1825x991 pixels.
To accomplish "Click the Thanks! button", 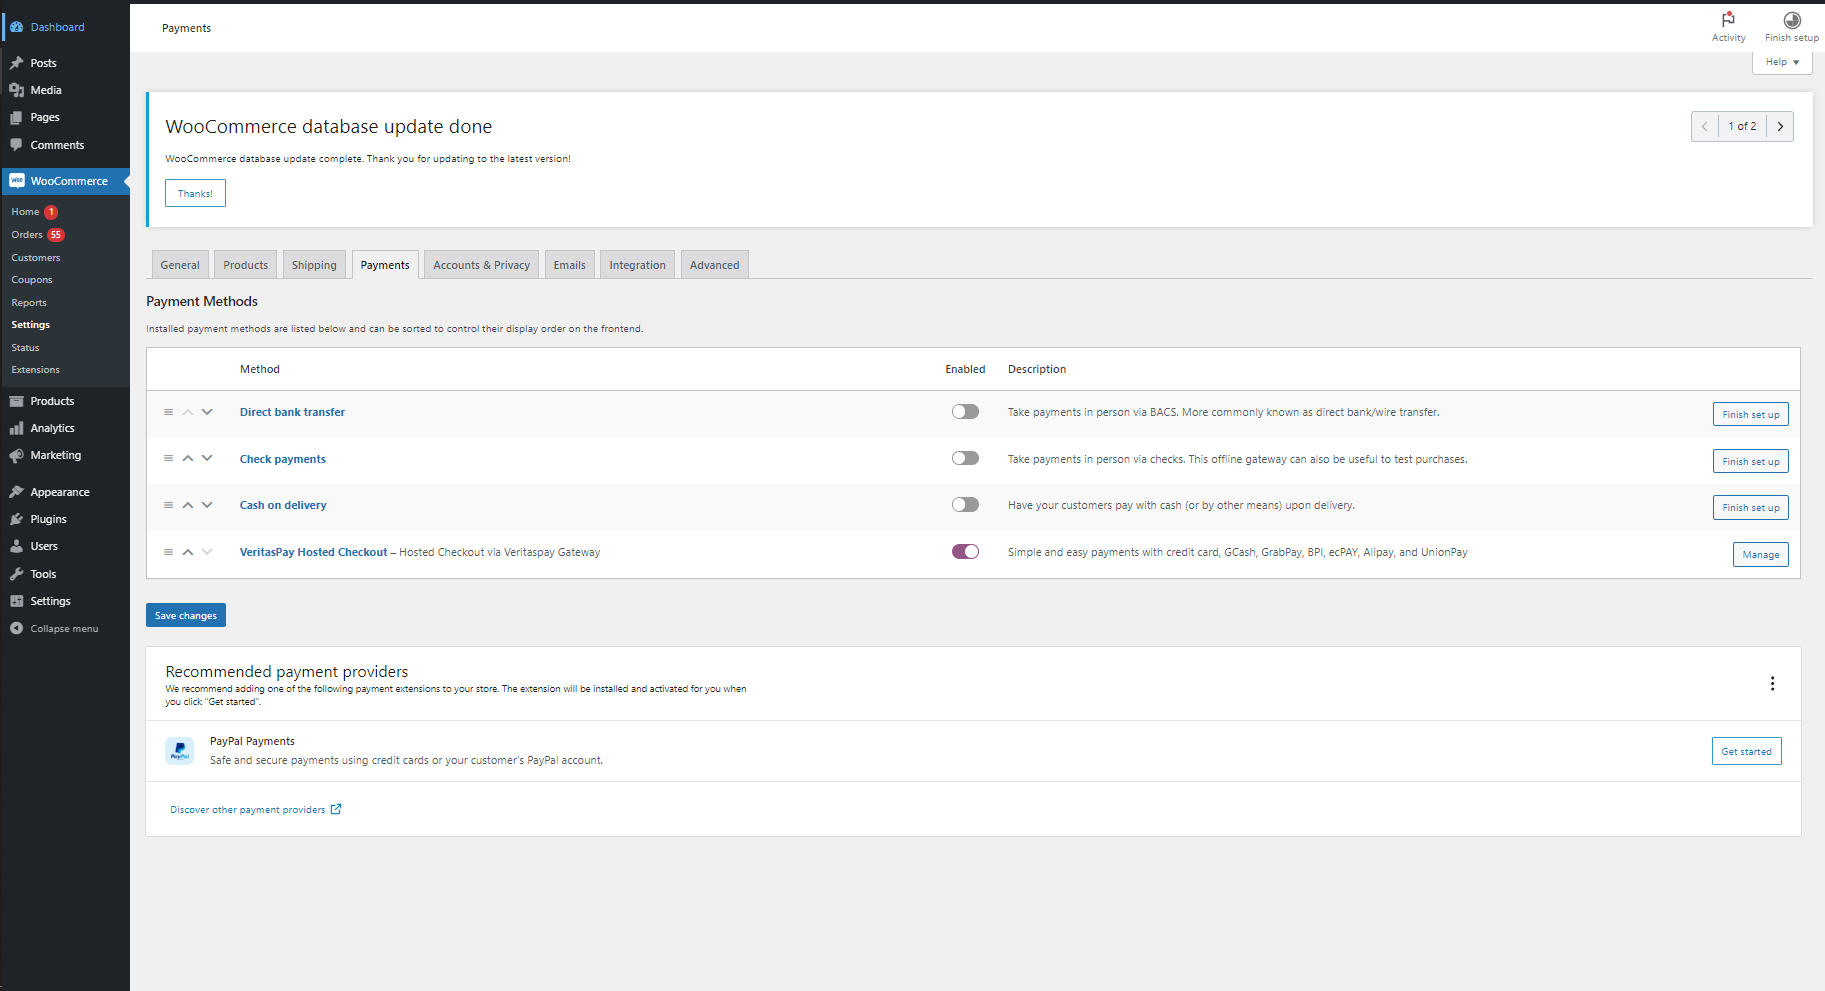I will click(x=195, y=193).
